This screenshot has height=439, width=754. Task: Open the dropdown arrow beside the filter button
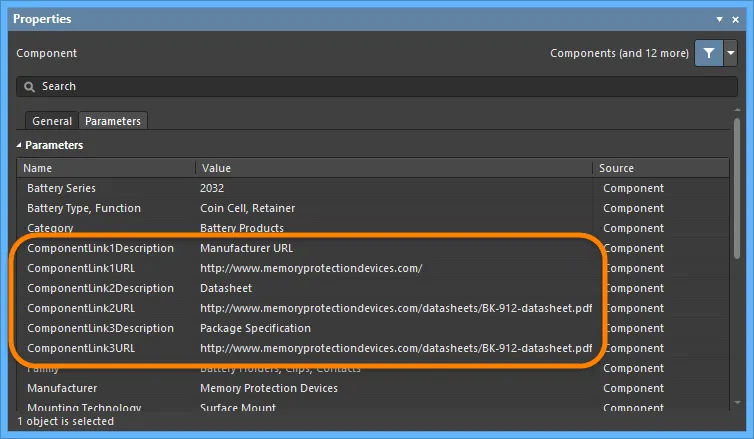point(731,54)
